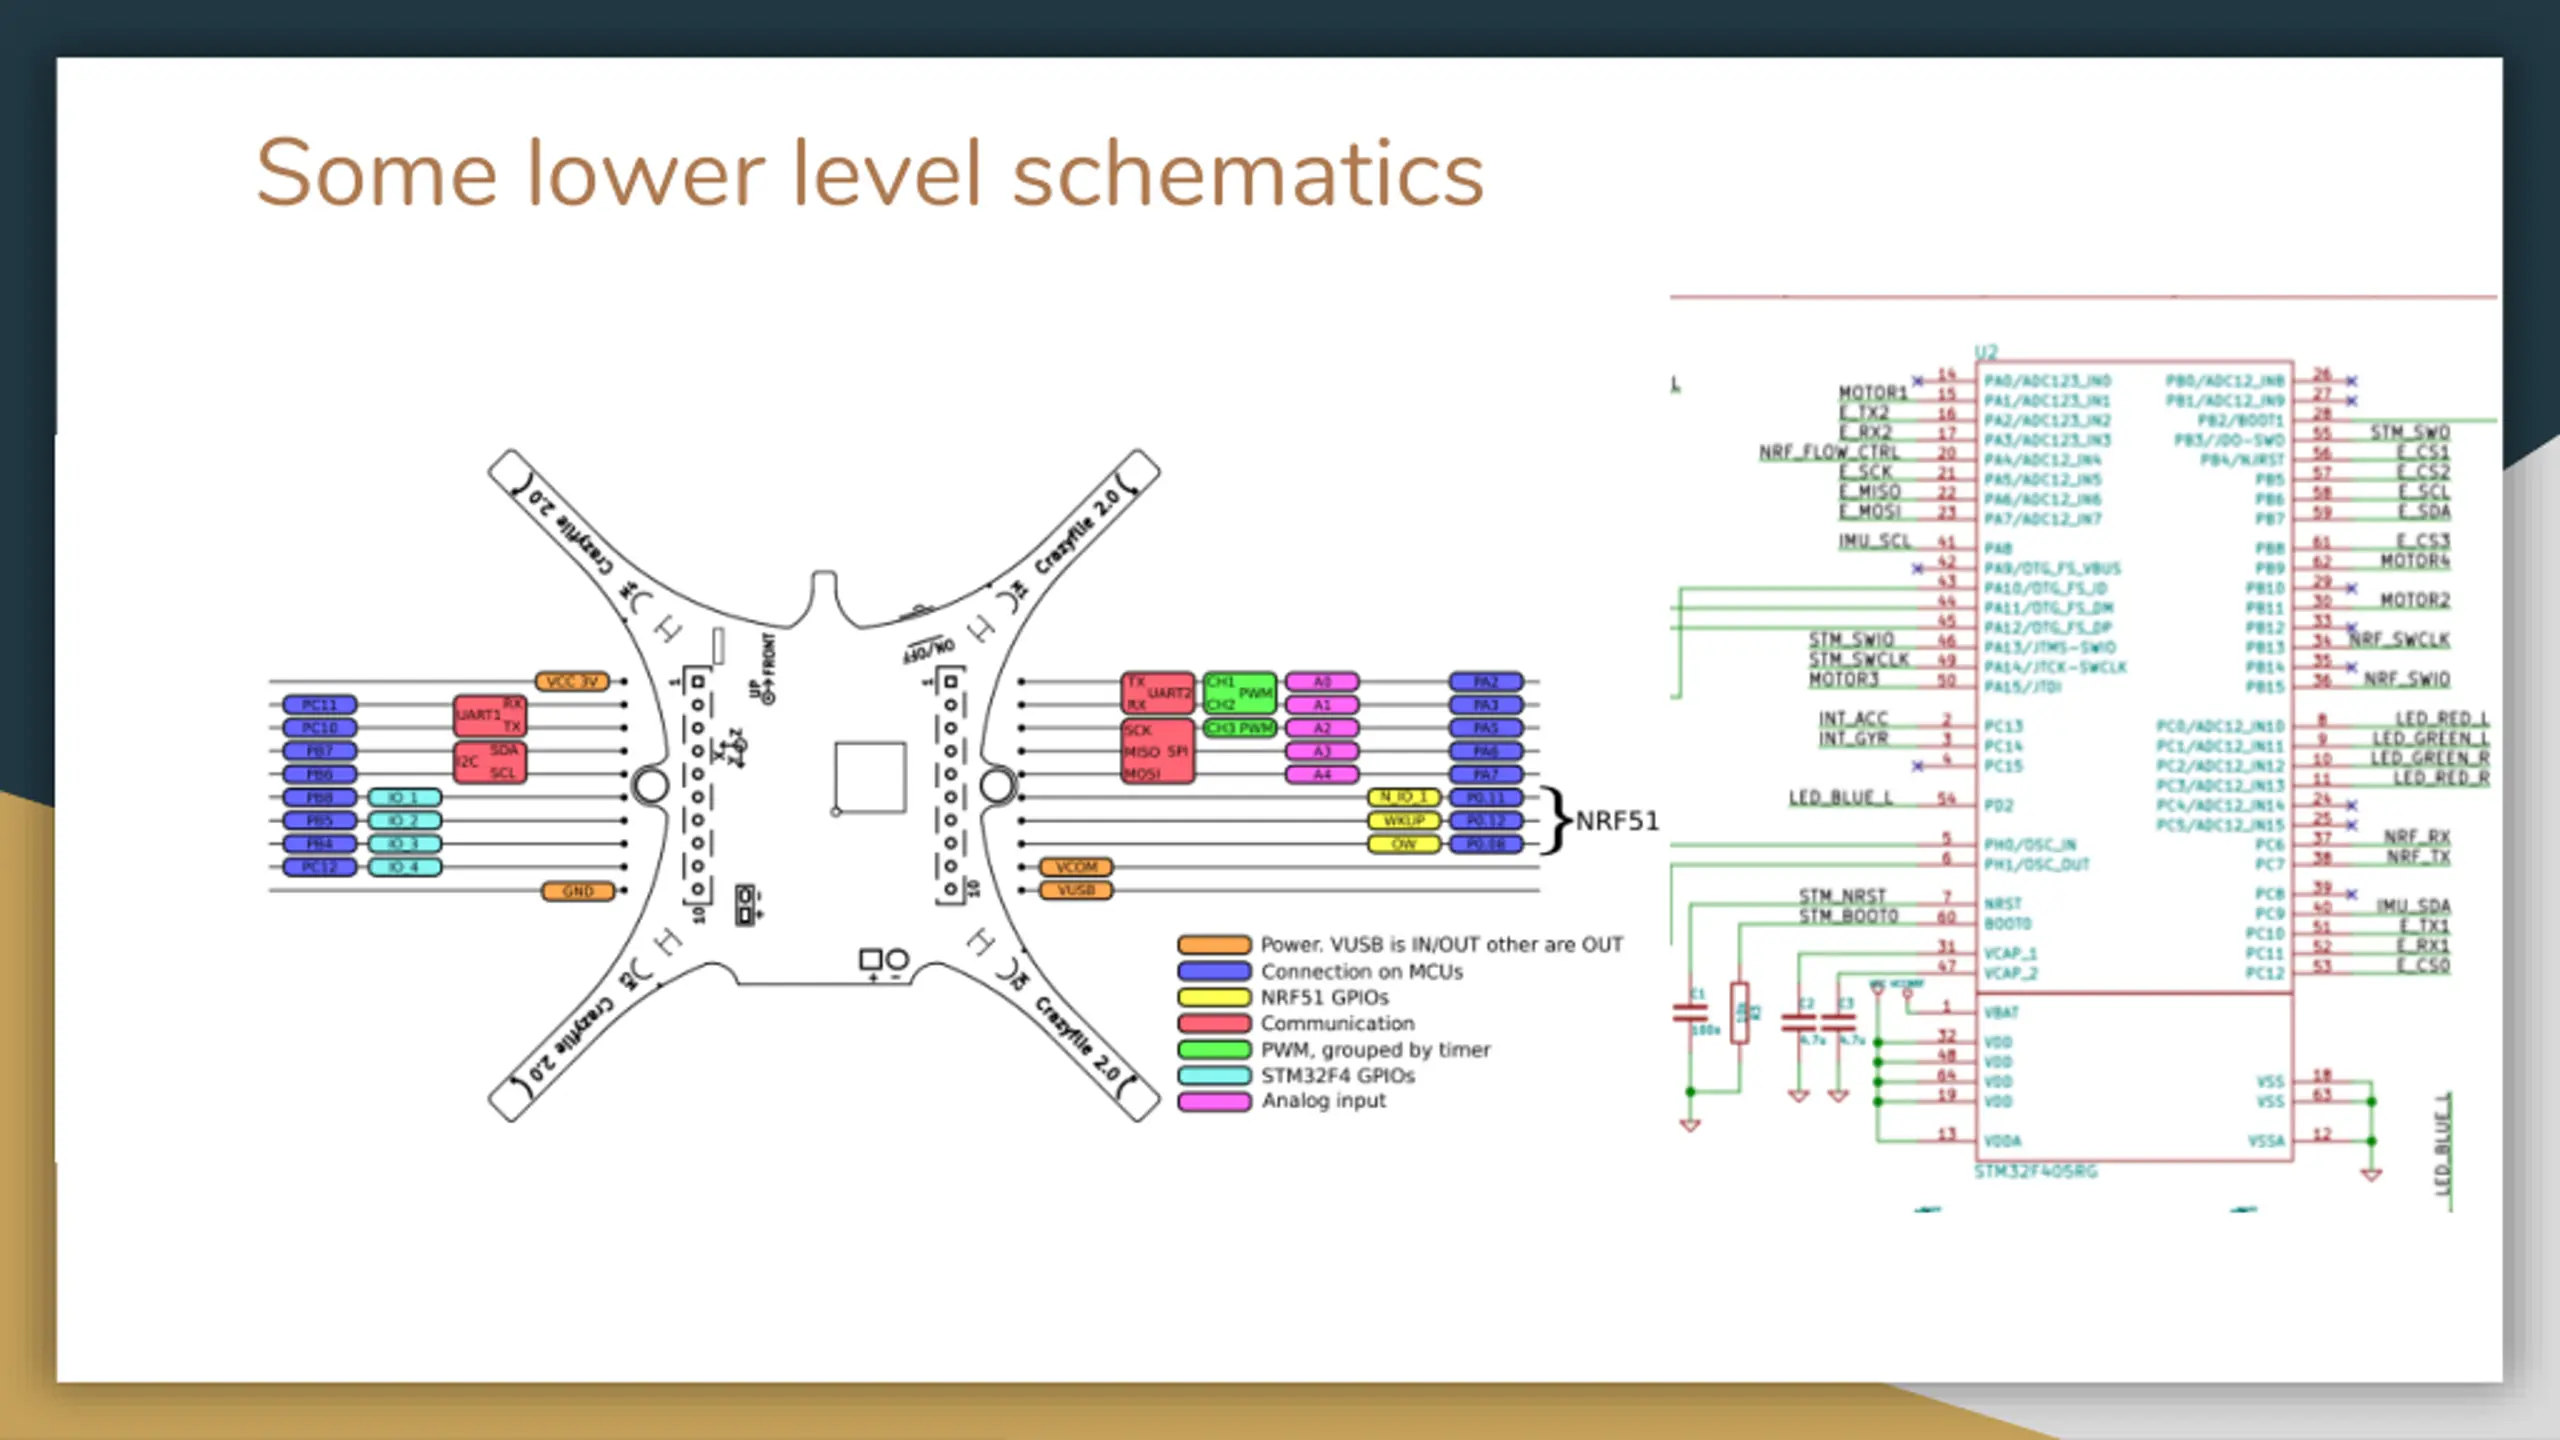Click the red SPI SCK MISO MOSI block
The height and width of the screenshot is (1440, 2560).
(1158, 751)
